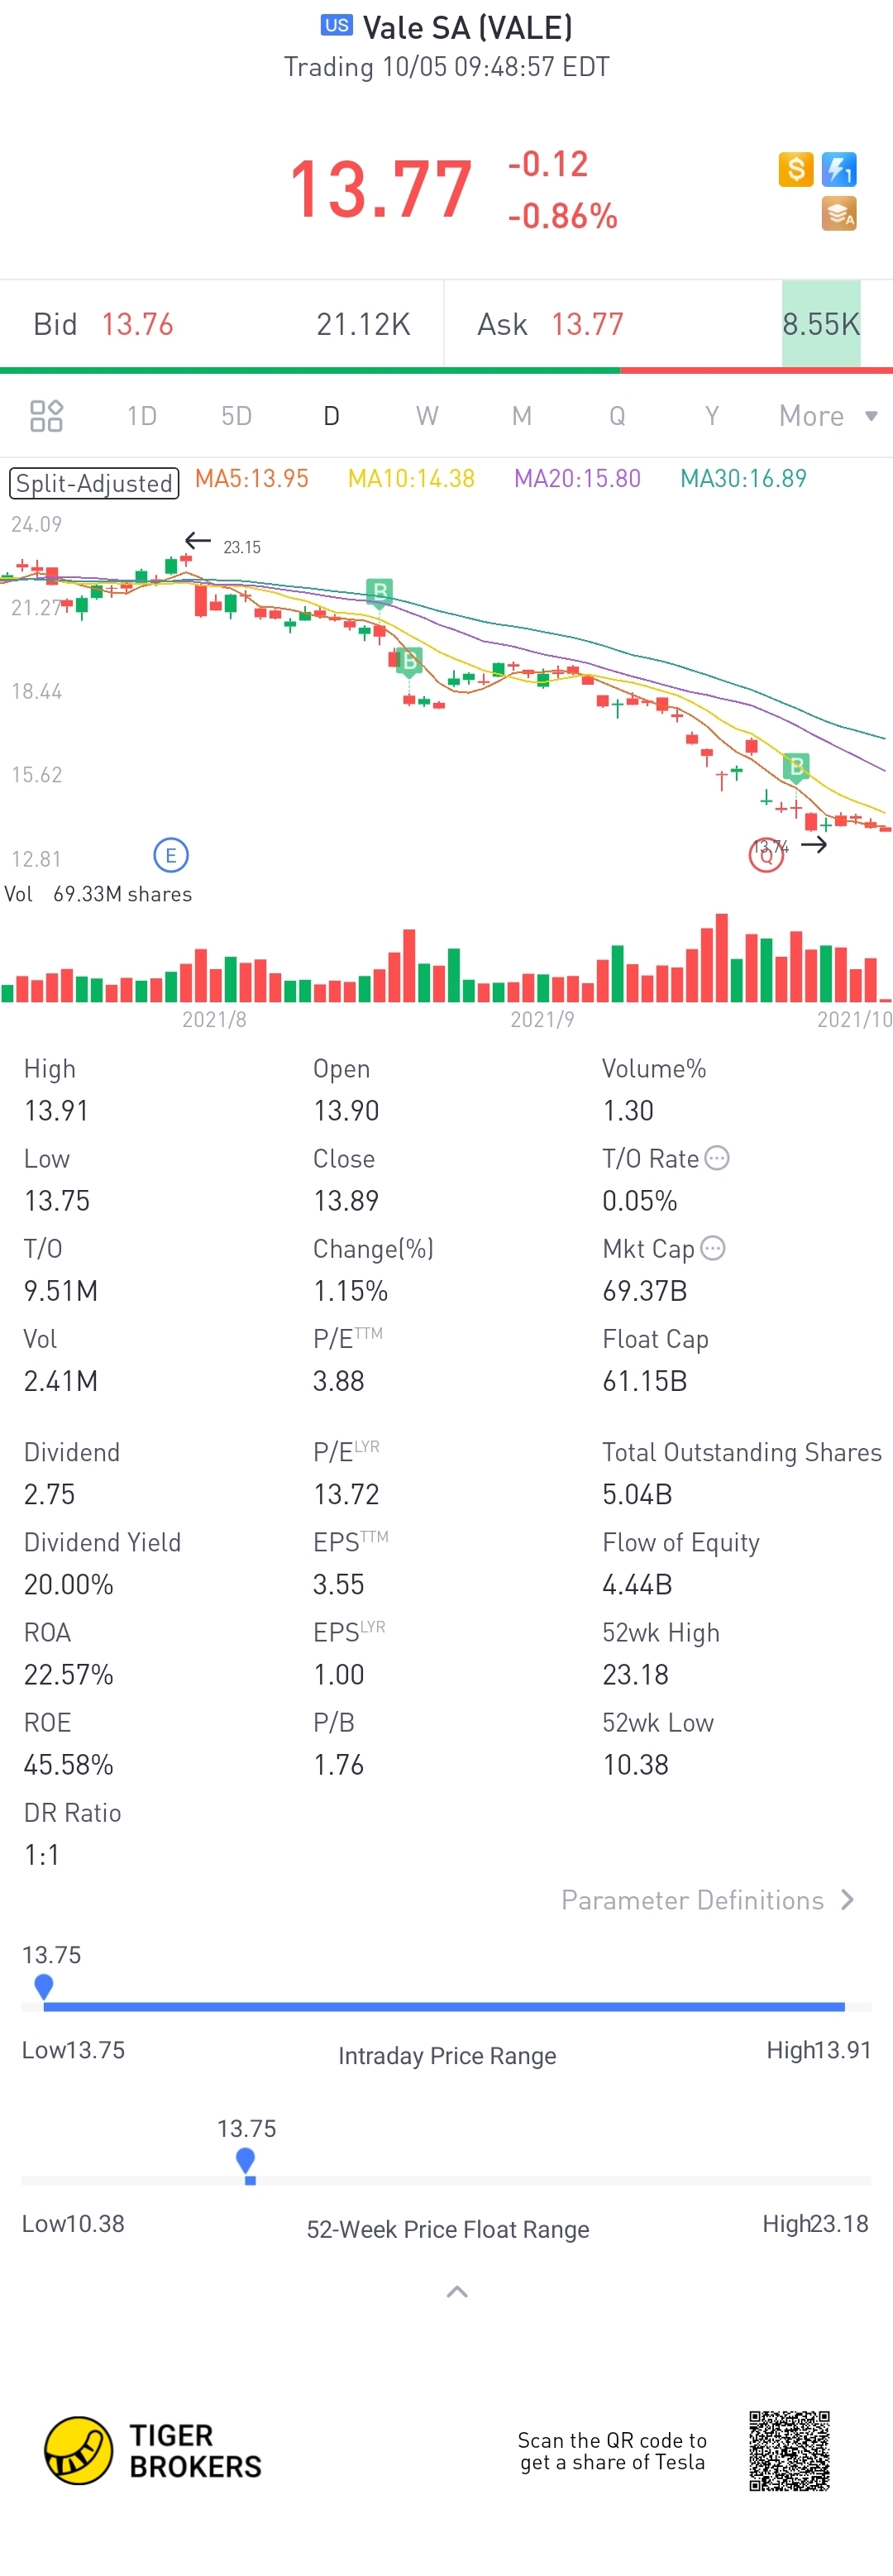
Task: Tap the Ask price 13.77
Action: click(x=587, y=324)
